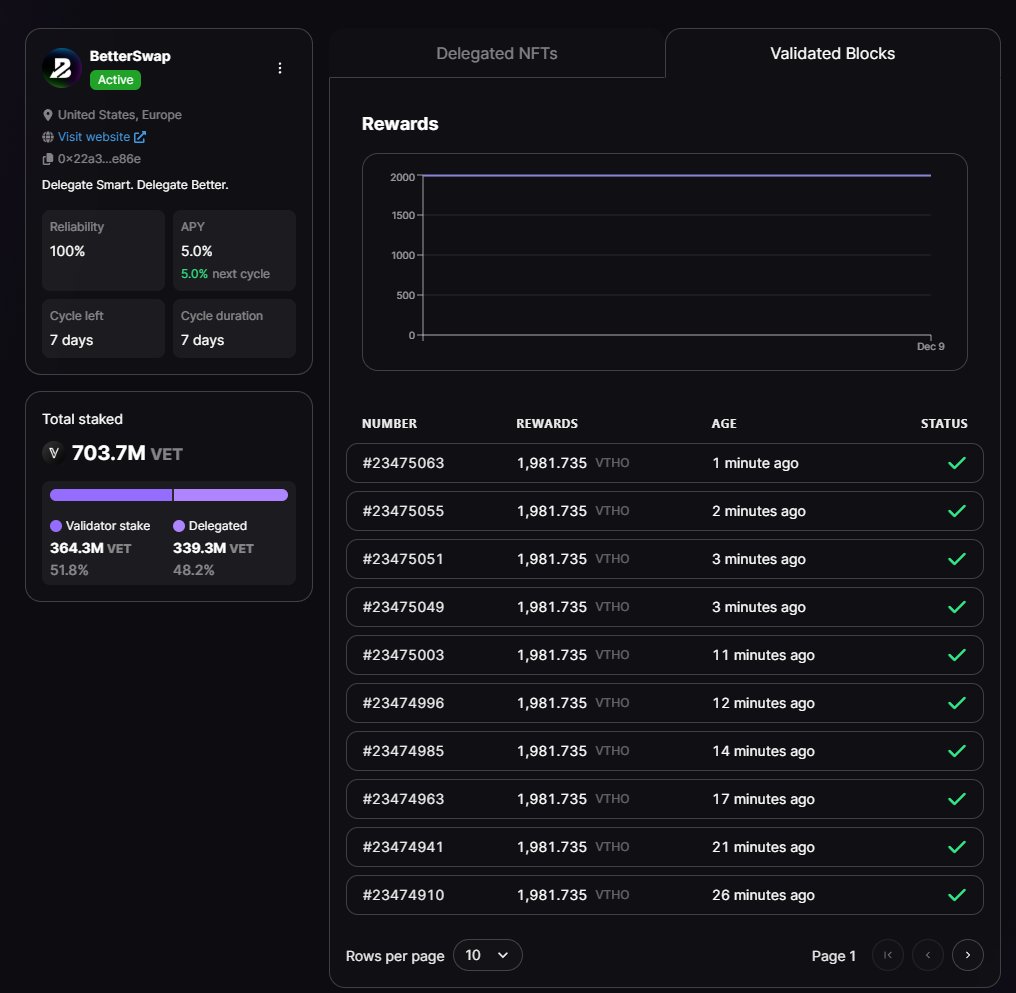The width and height of the screenshot is (1016, 993).
Task: Click the REWARDS column header
Action: pyautogui.click(x=547, y=424)
